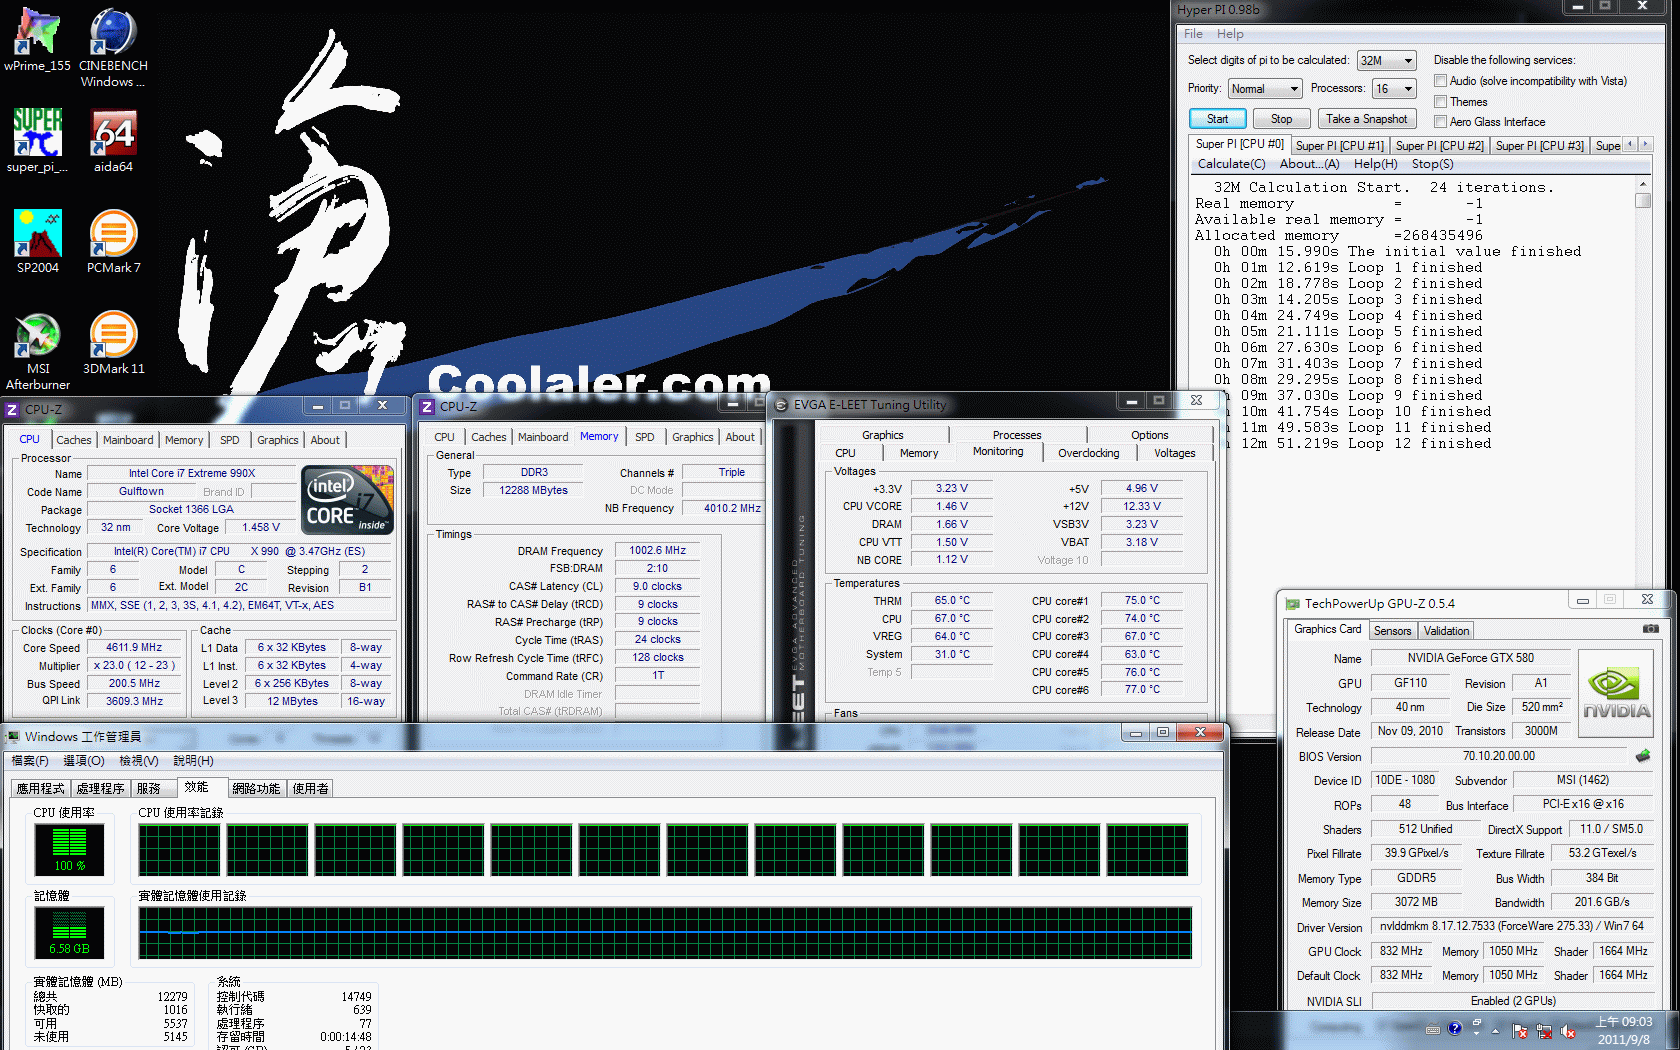Viewport: 1680px width, 1050px height.
Task: Click the GPU-Z camera screenshot icon
Action: pyautogui.click(x=1650, y=629)
